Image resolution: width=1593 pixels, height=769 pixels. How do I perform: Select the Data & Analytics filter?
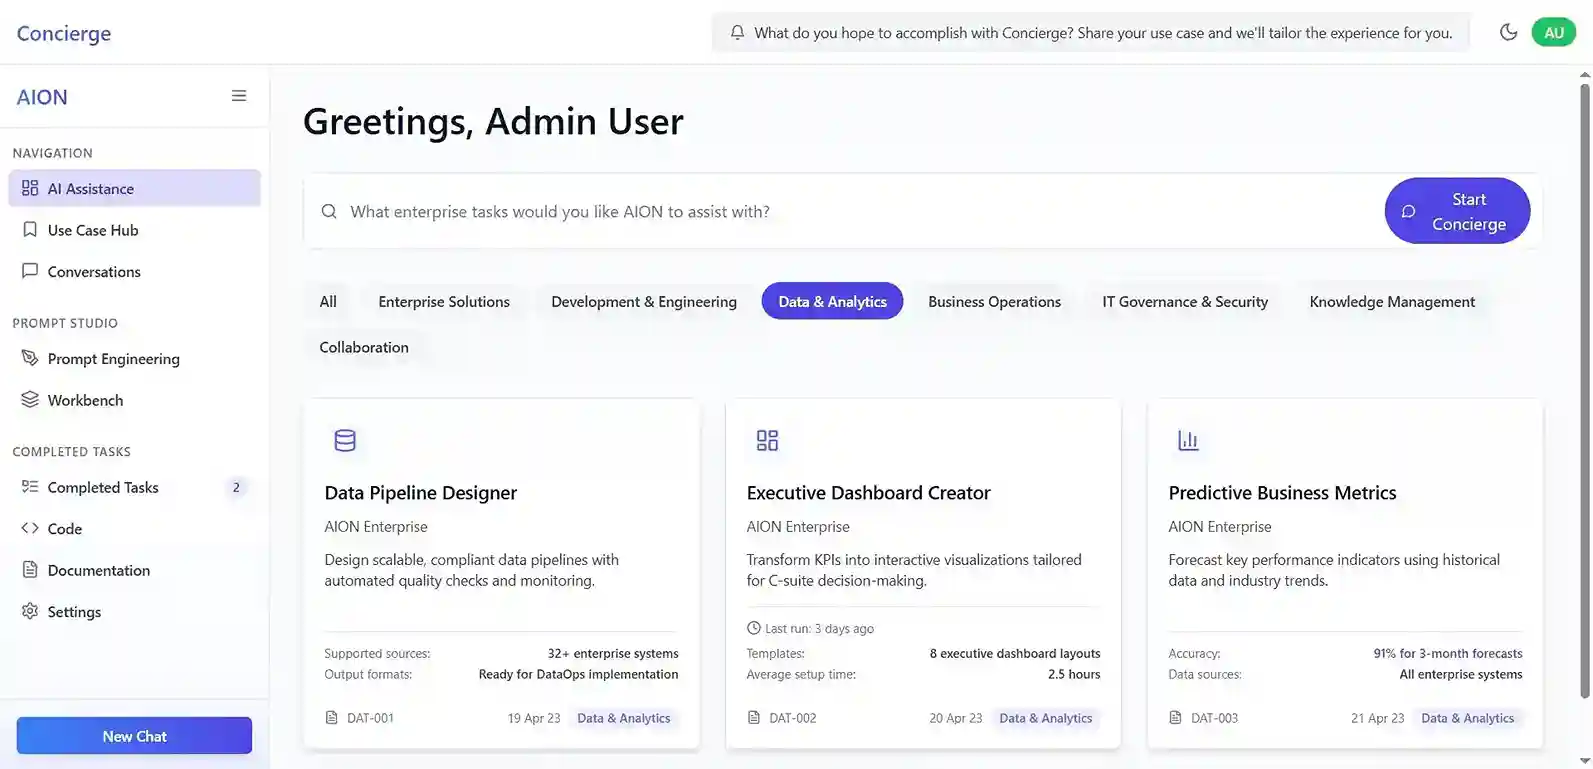click(x=832, y=301)
